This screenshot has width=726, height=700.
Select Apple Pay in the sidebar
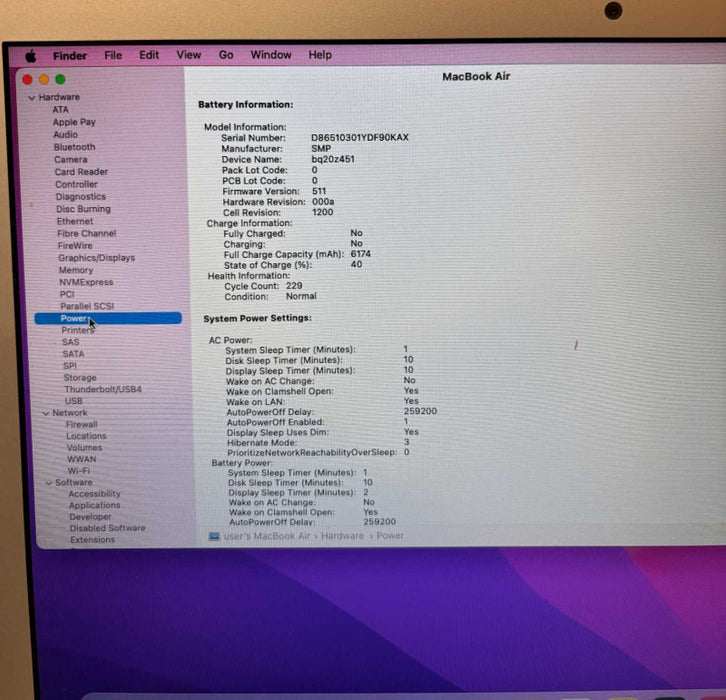coord(74,122)
